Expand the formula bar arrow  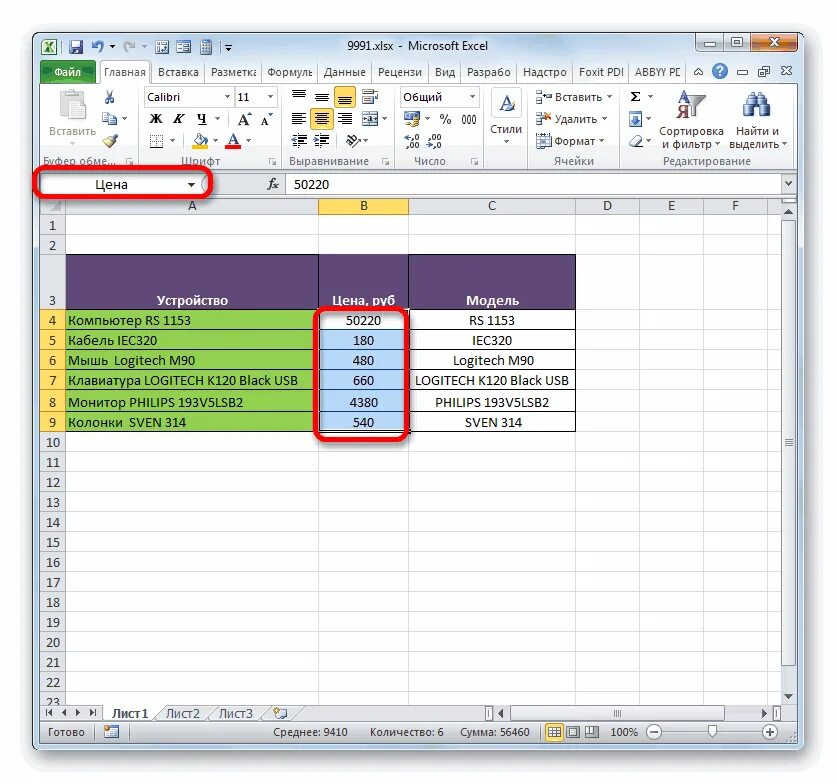tap(788, 184)
